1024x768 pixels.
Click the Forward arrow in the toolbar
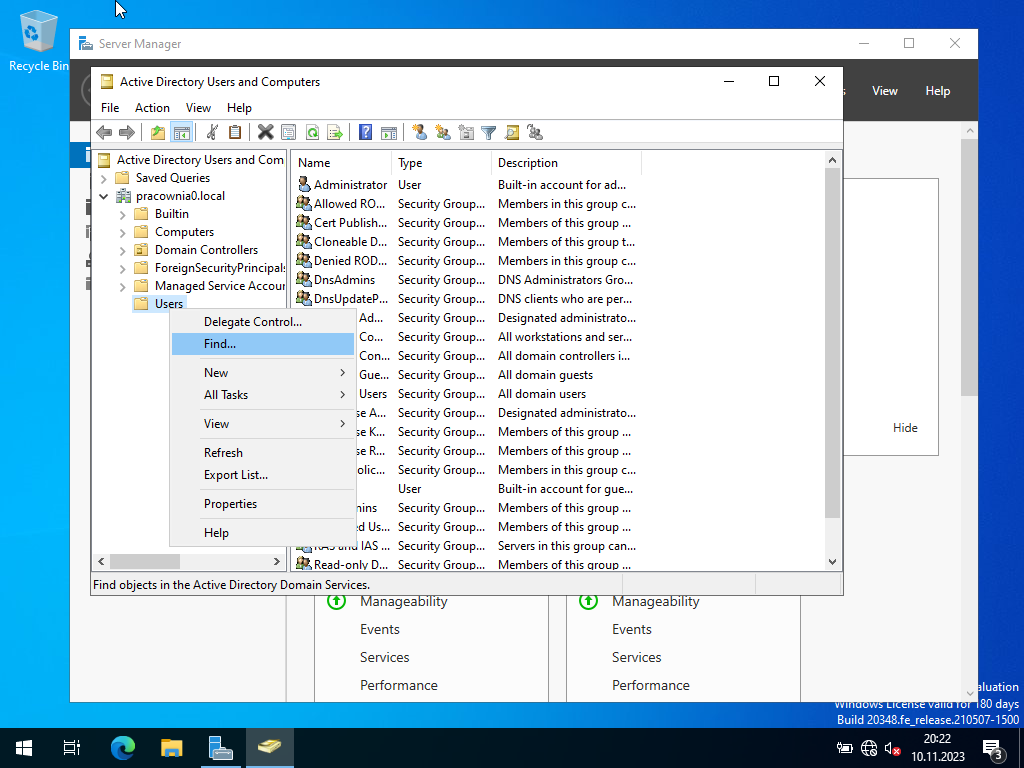pyautogui.click(x=127, y=133)
